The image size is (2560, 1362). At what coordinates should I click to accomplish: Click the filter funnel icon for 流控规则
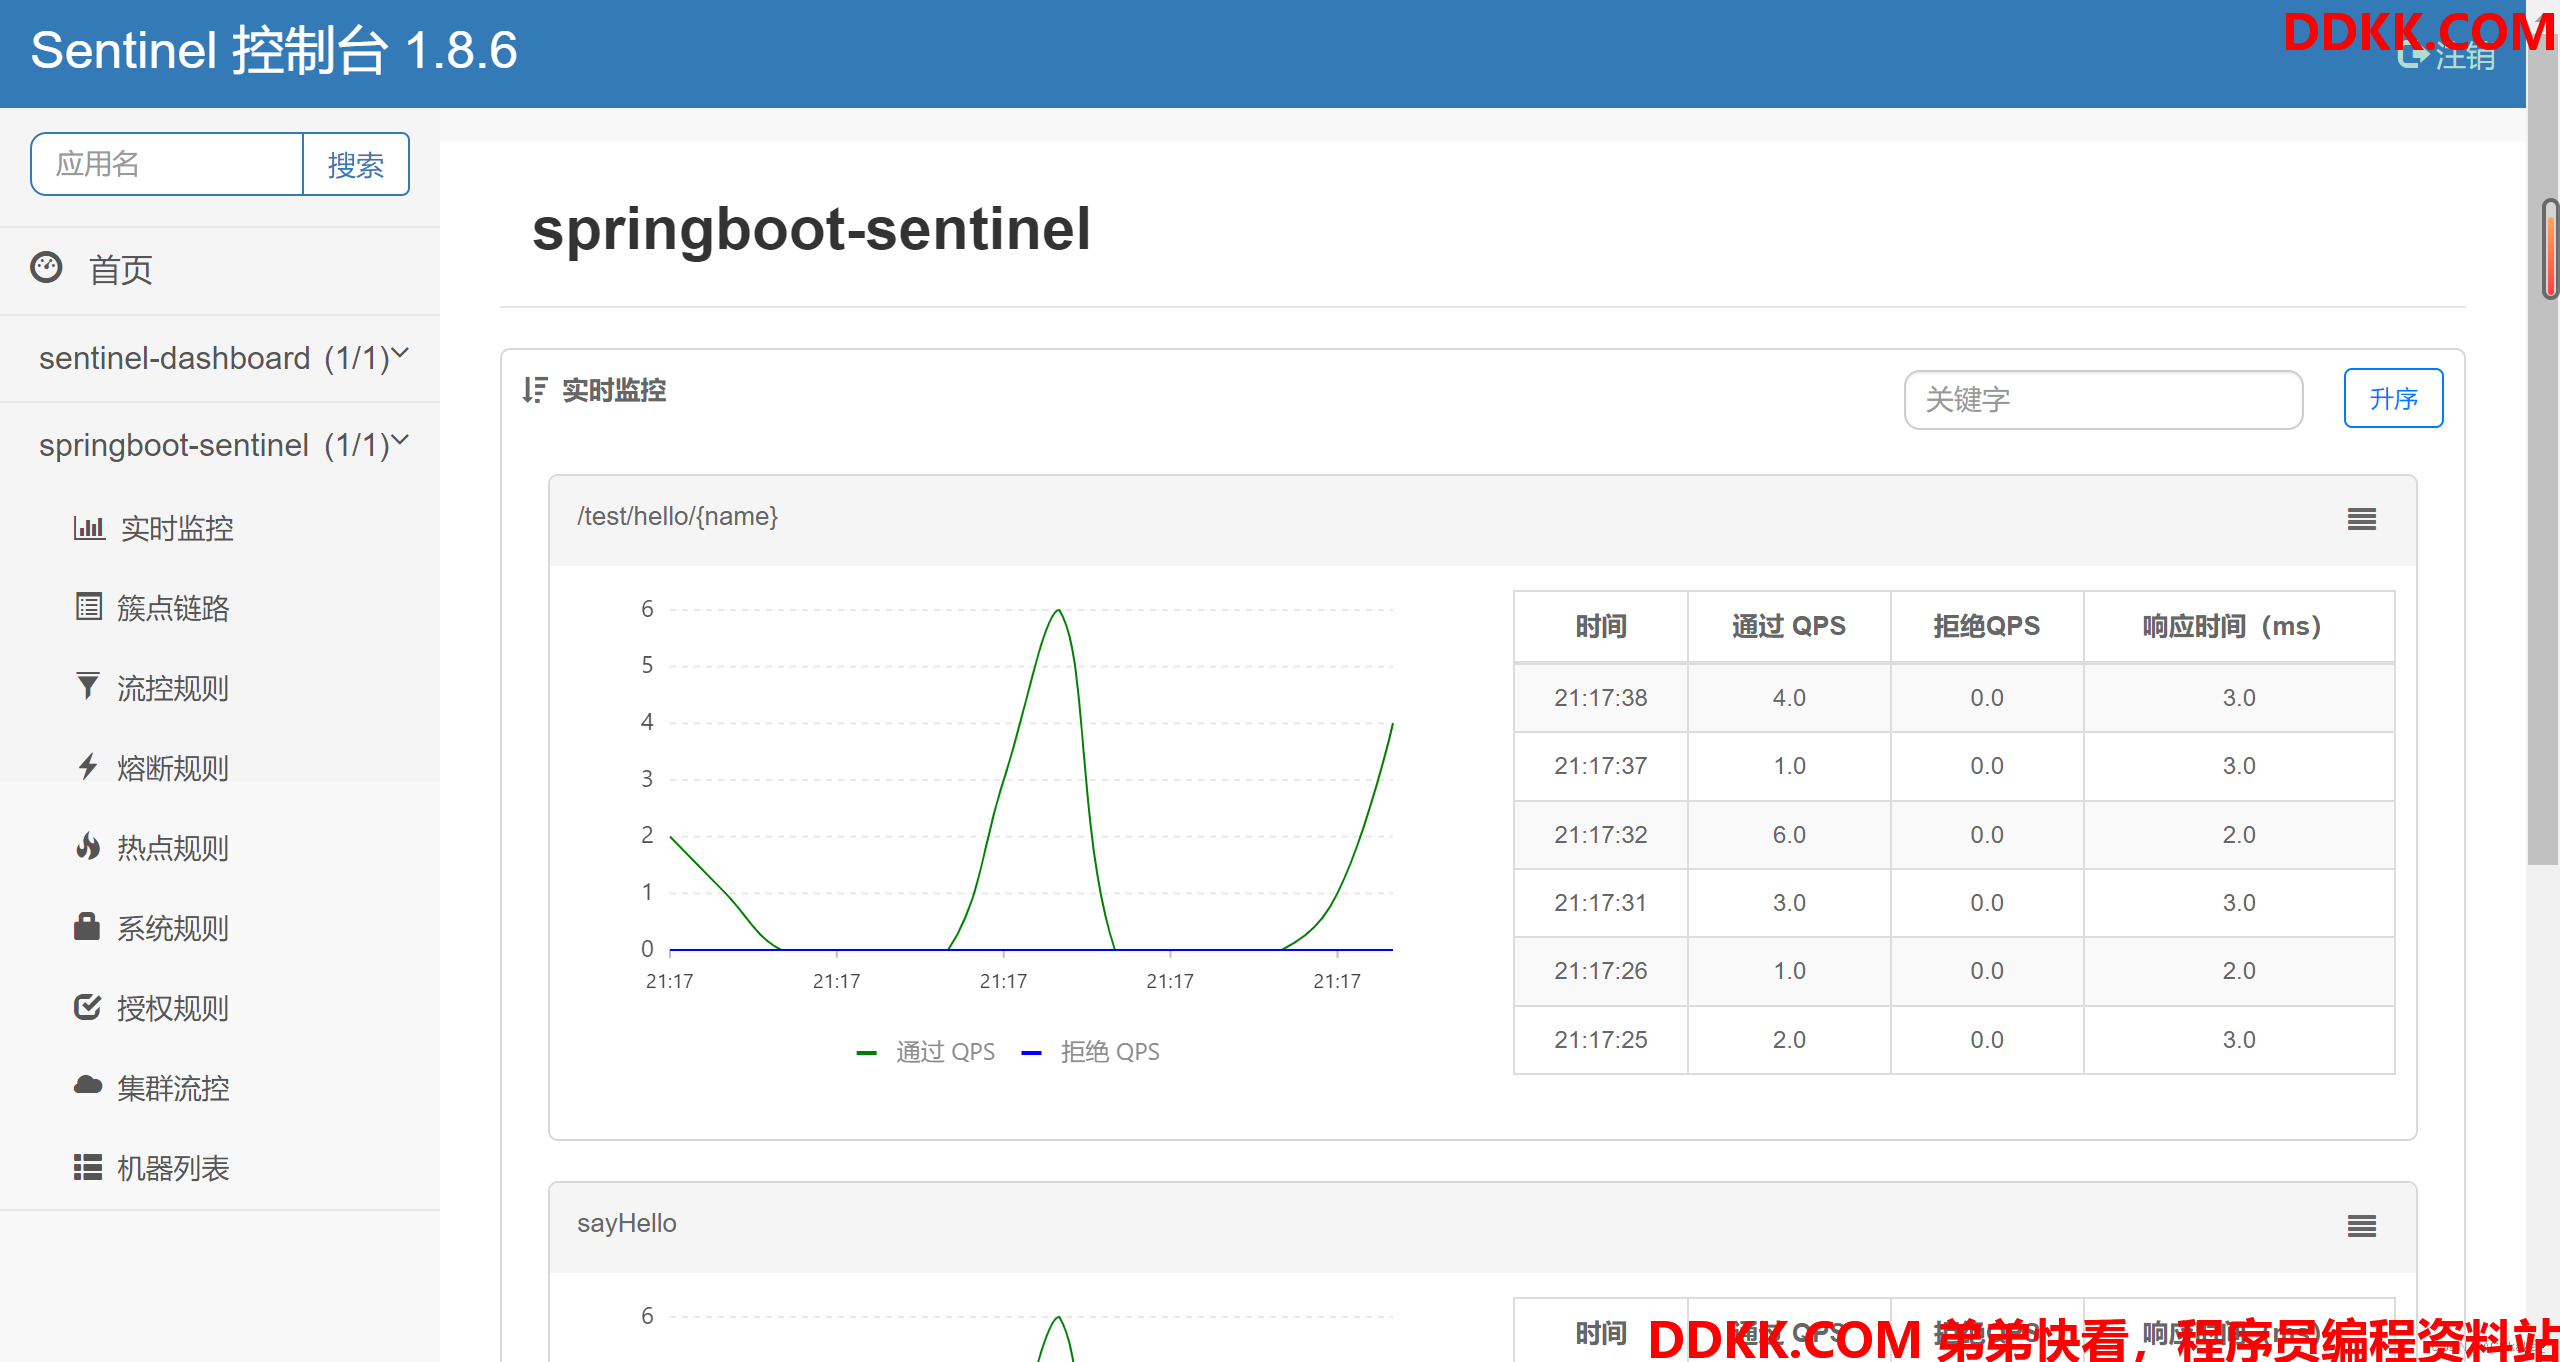tap(88, 686)
